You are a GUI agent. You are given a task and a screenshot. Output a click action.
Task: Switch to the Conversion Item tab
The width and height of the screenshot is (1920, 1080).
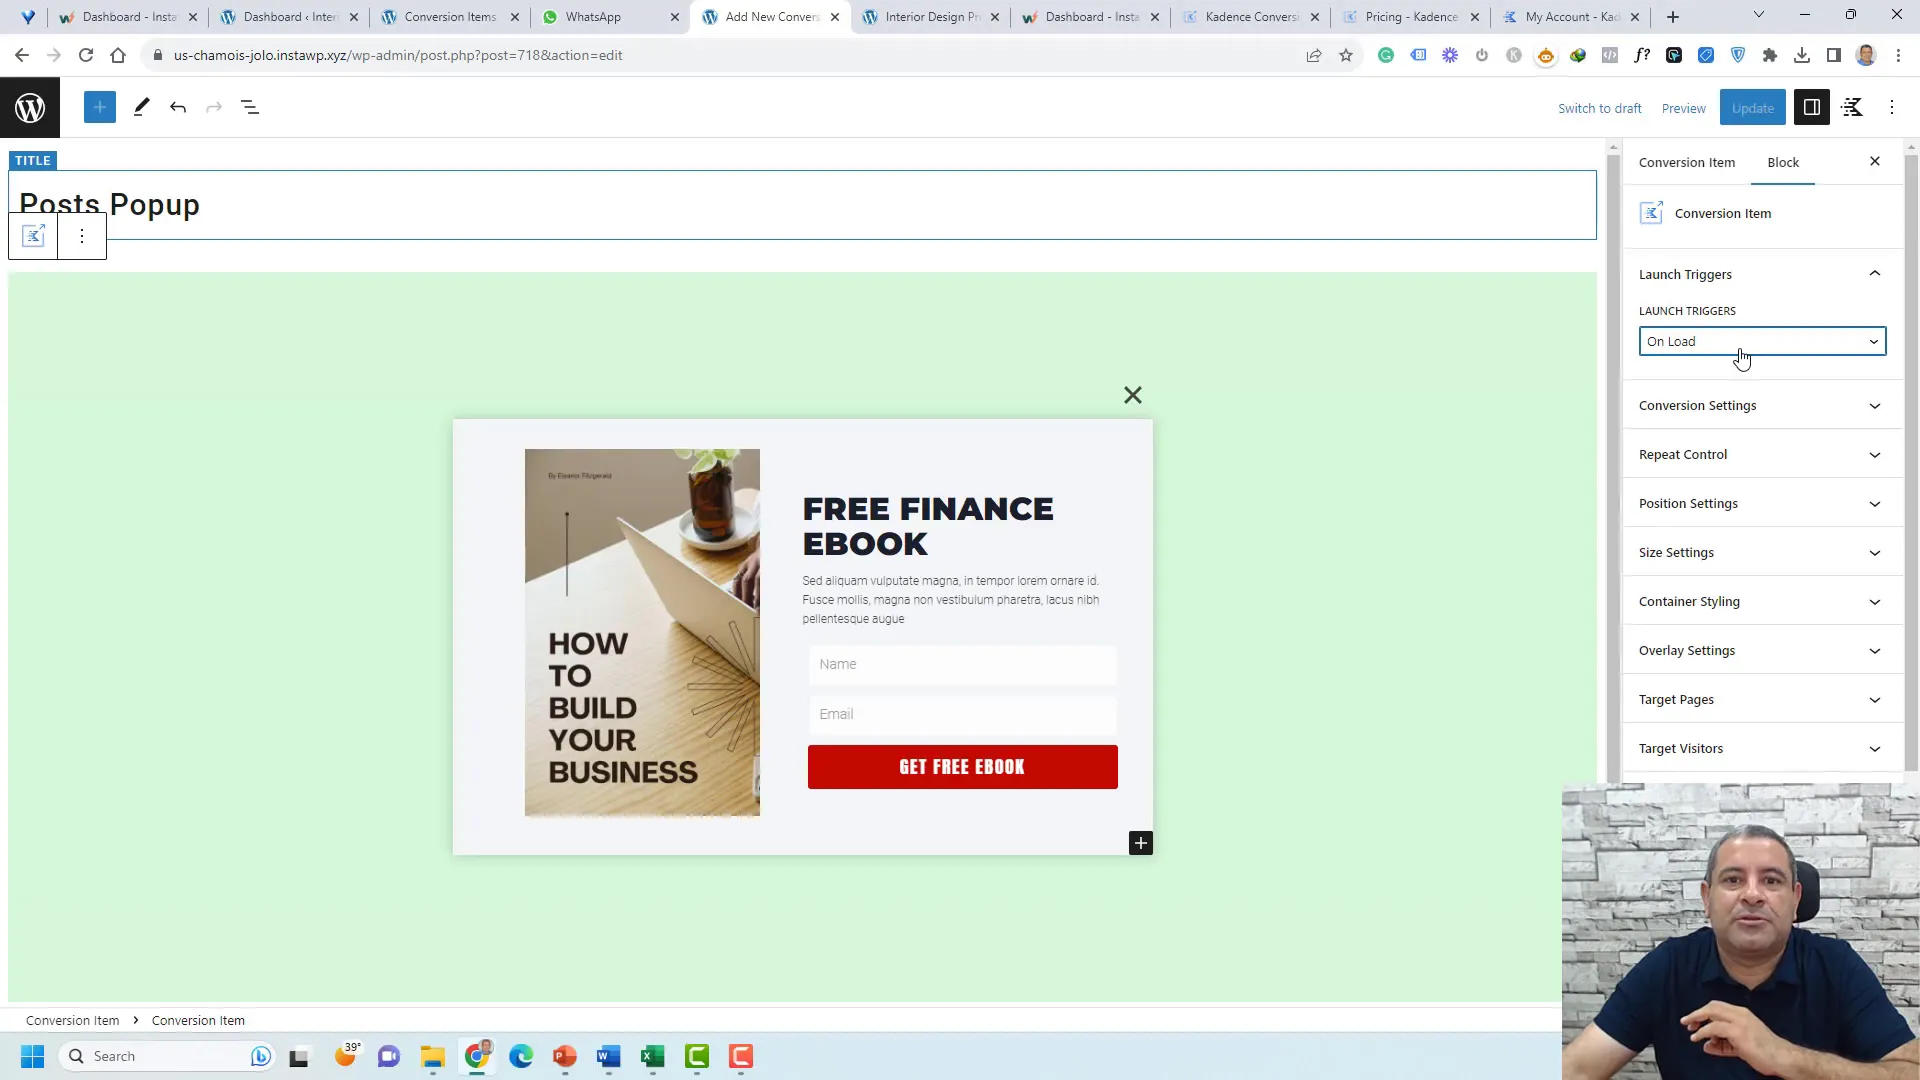[x=1687, y=162]
